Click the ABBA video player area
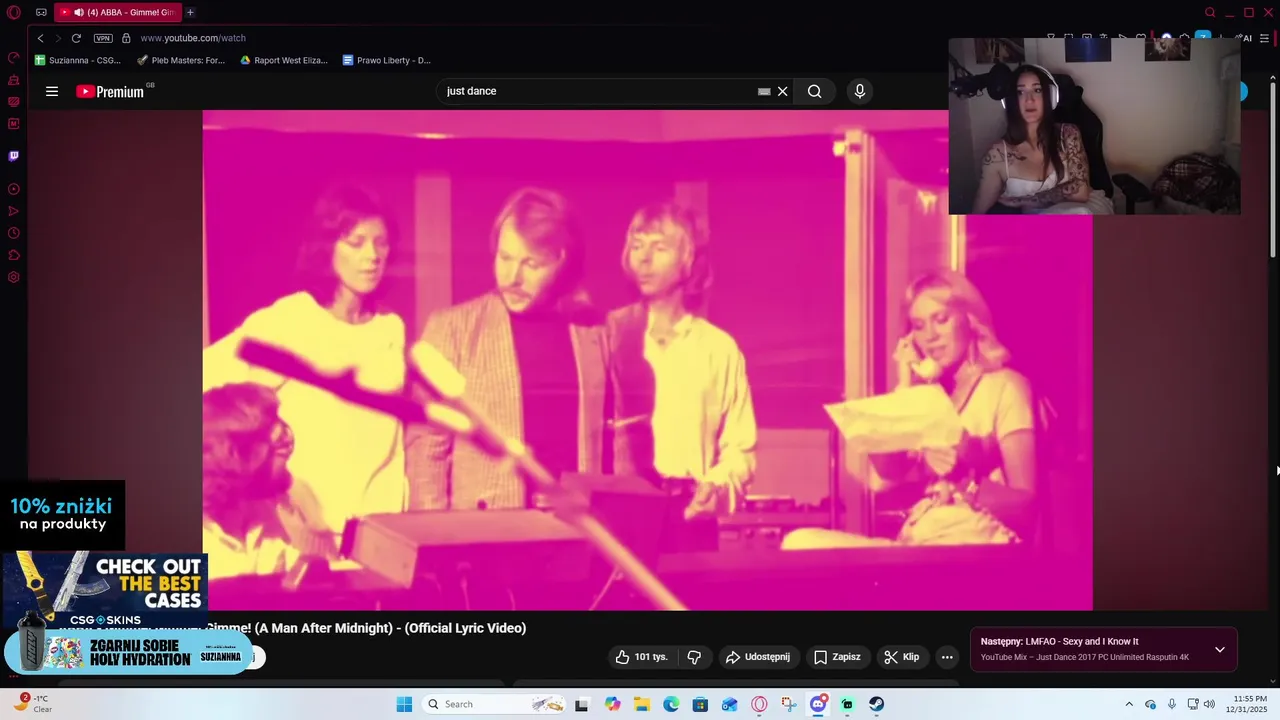This screenshot has height=720, width=1280. pos(647,360)
